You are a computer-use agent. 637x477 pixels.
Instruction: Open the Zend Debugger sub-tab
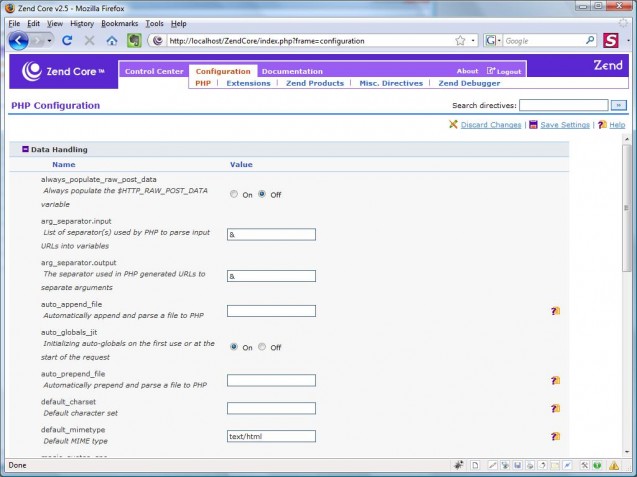tap(469, 83)
